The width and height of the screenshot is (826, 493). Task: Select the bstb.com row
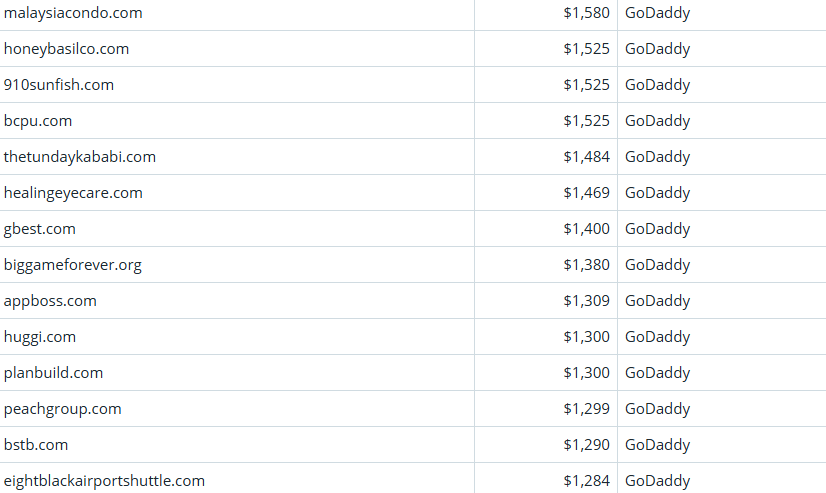36,445
